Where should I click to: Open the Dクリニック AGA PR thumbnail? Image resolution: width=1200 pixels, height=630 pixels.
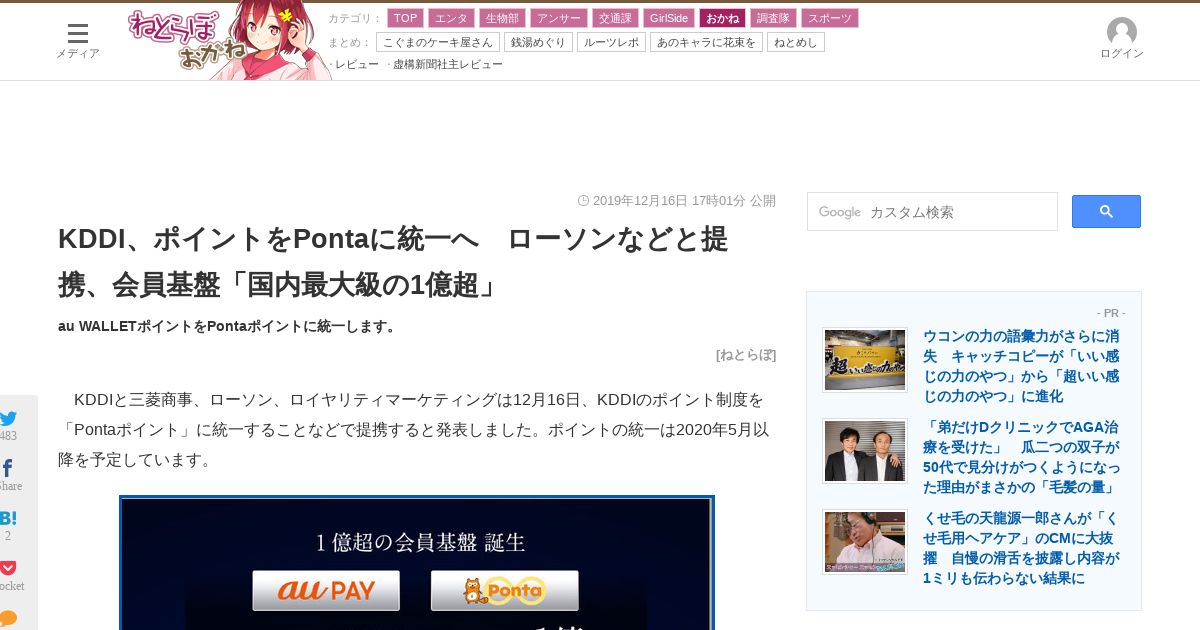(x=865, y=451)
